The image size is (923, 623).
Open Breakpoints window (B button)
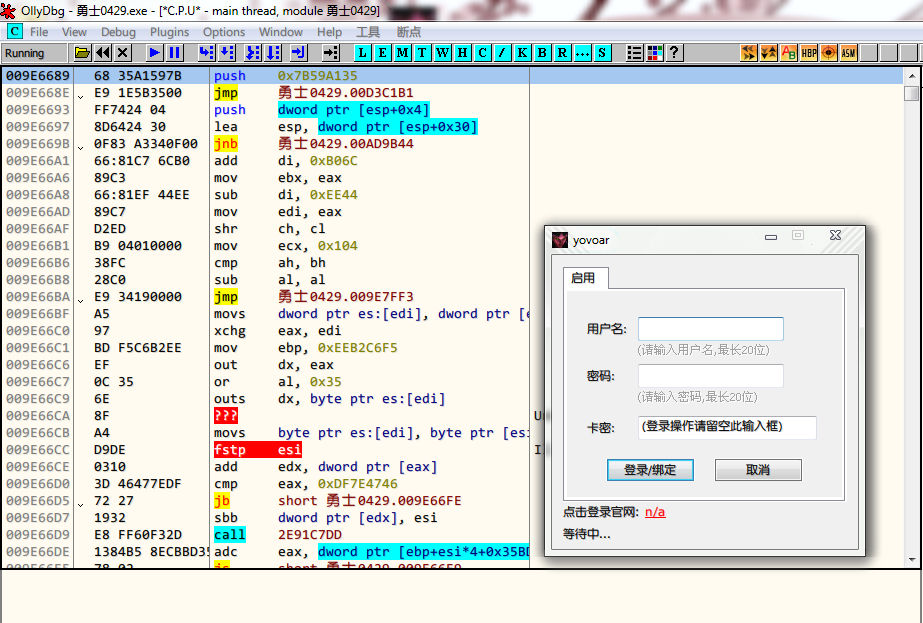tap(542, 53)
